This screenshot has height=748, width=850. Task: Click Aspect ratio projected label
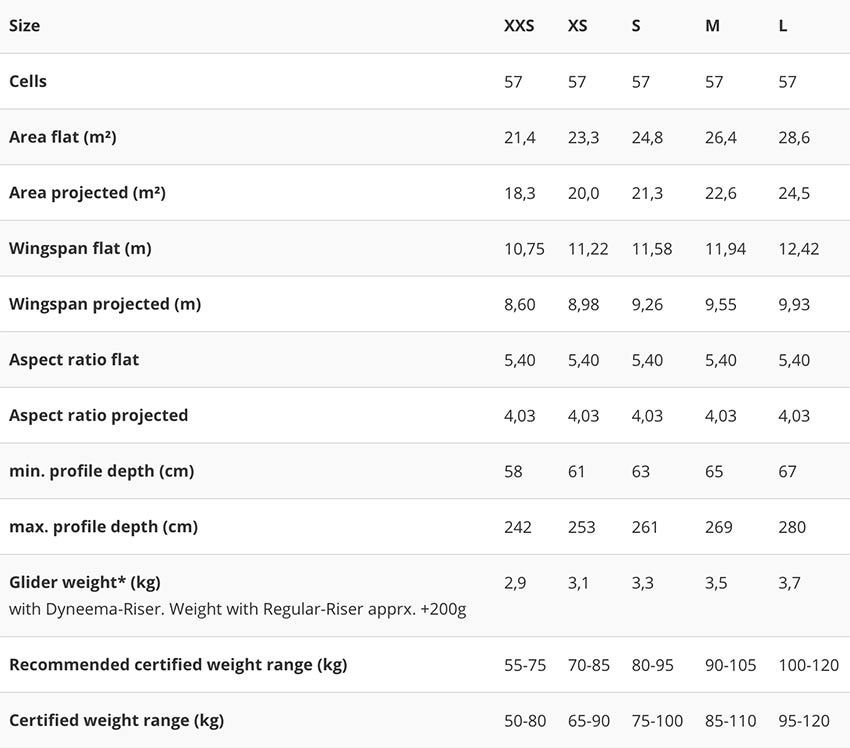pyautogui.click(x=98, y=416)
